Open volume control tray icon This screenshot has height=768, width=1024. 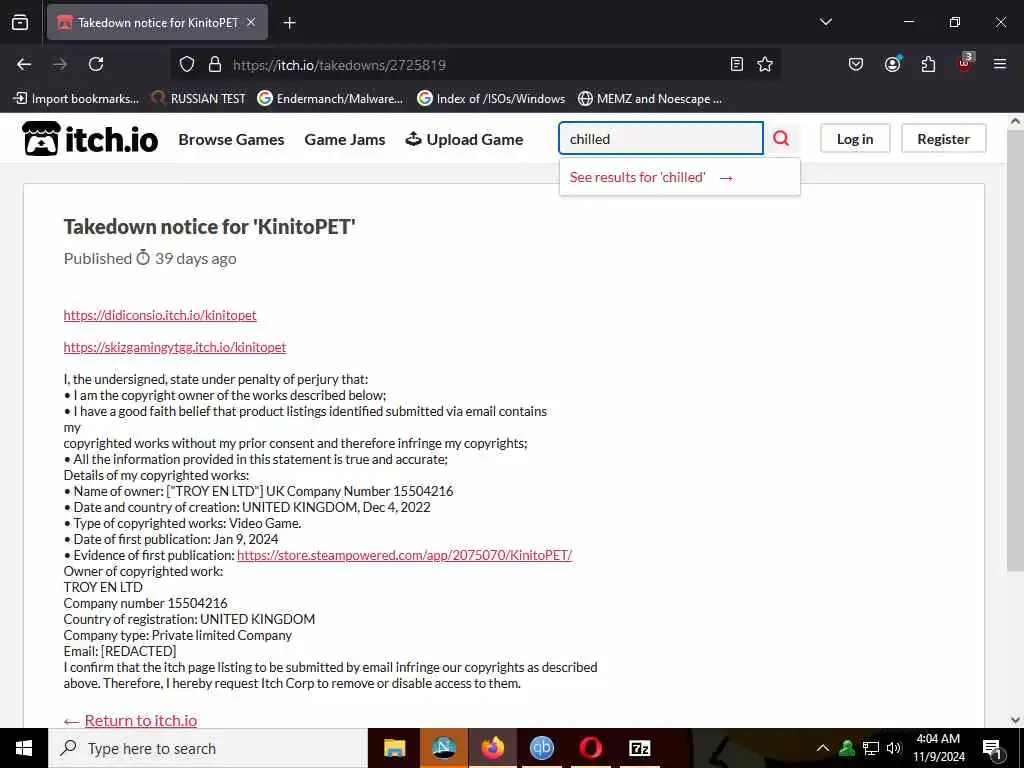[894, 748]
